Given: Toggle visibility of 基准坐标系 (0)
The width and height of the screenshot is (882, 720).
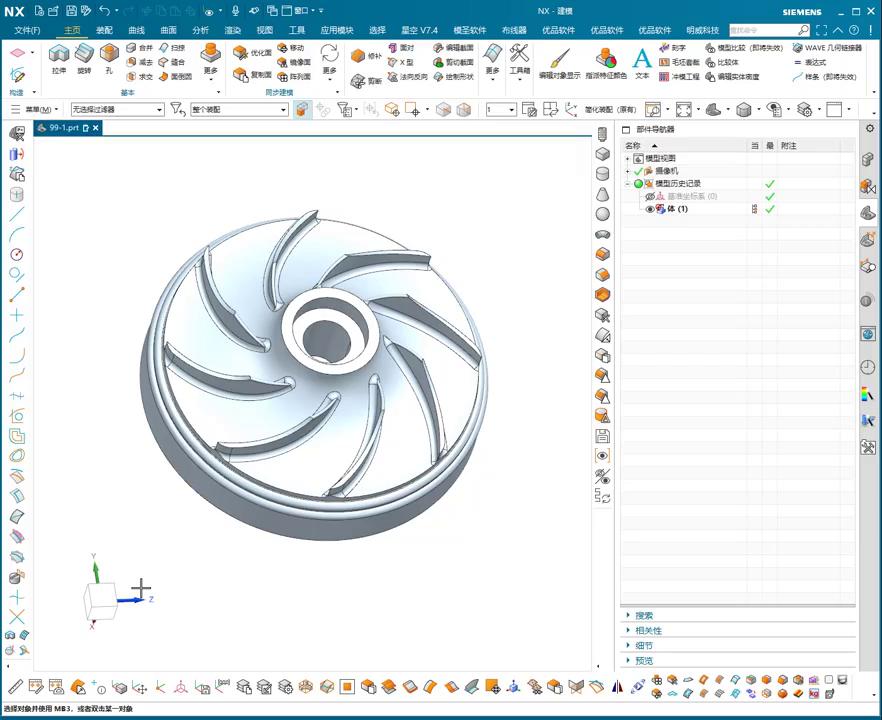Looking at the screenshot, I should tap(649, 197).
